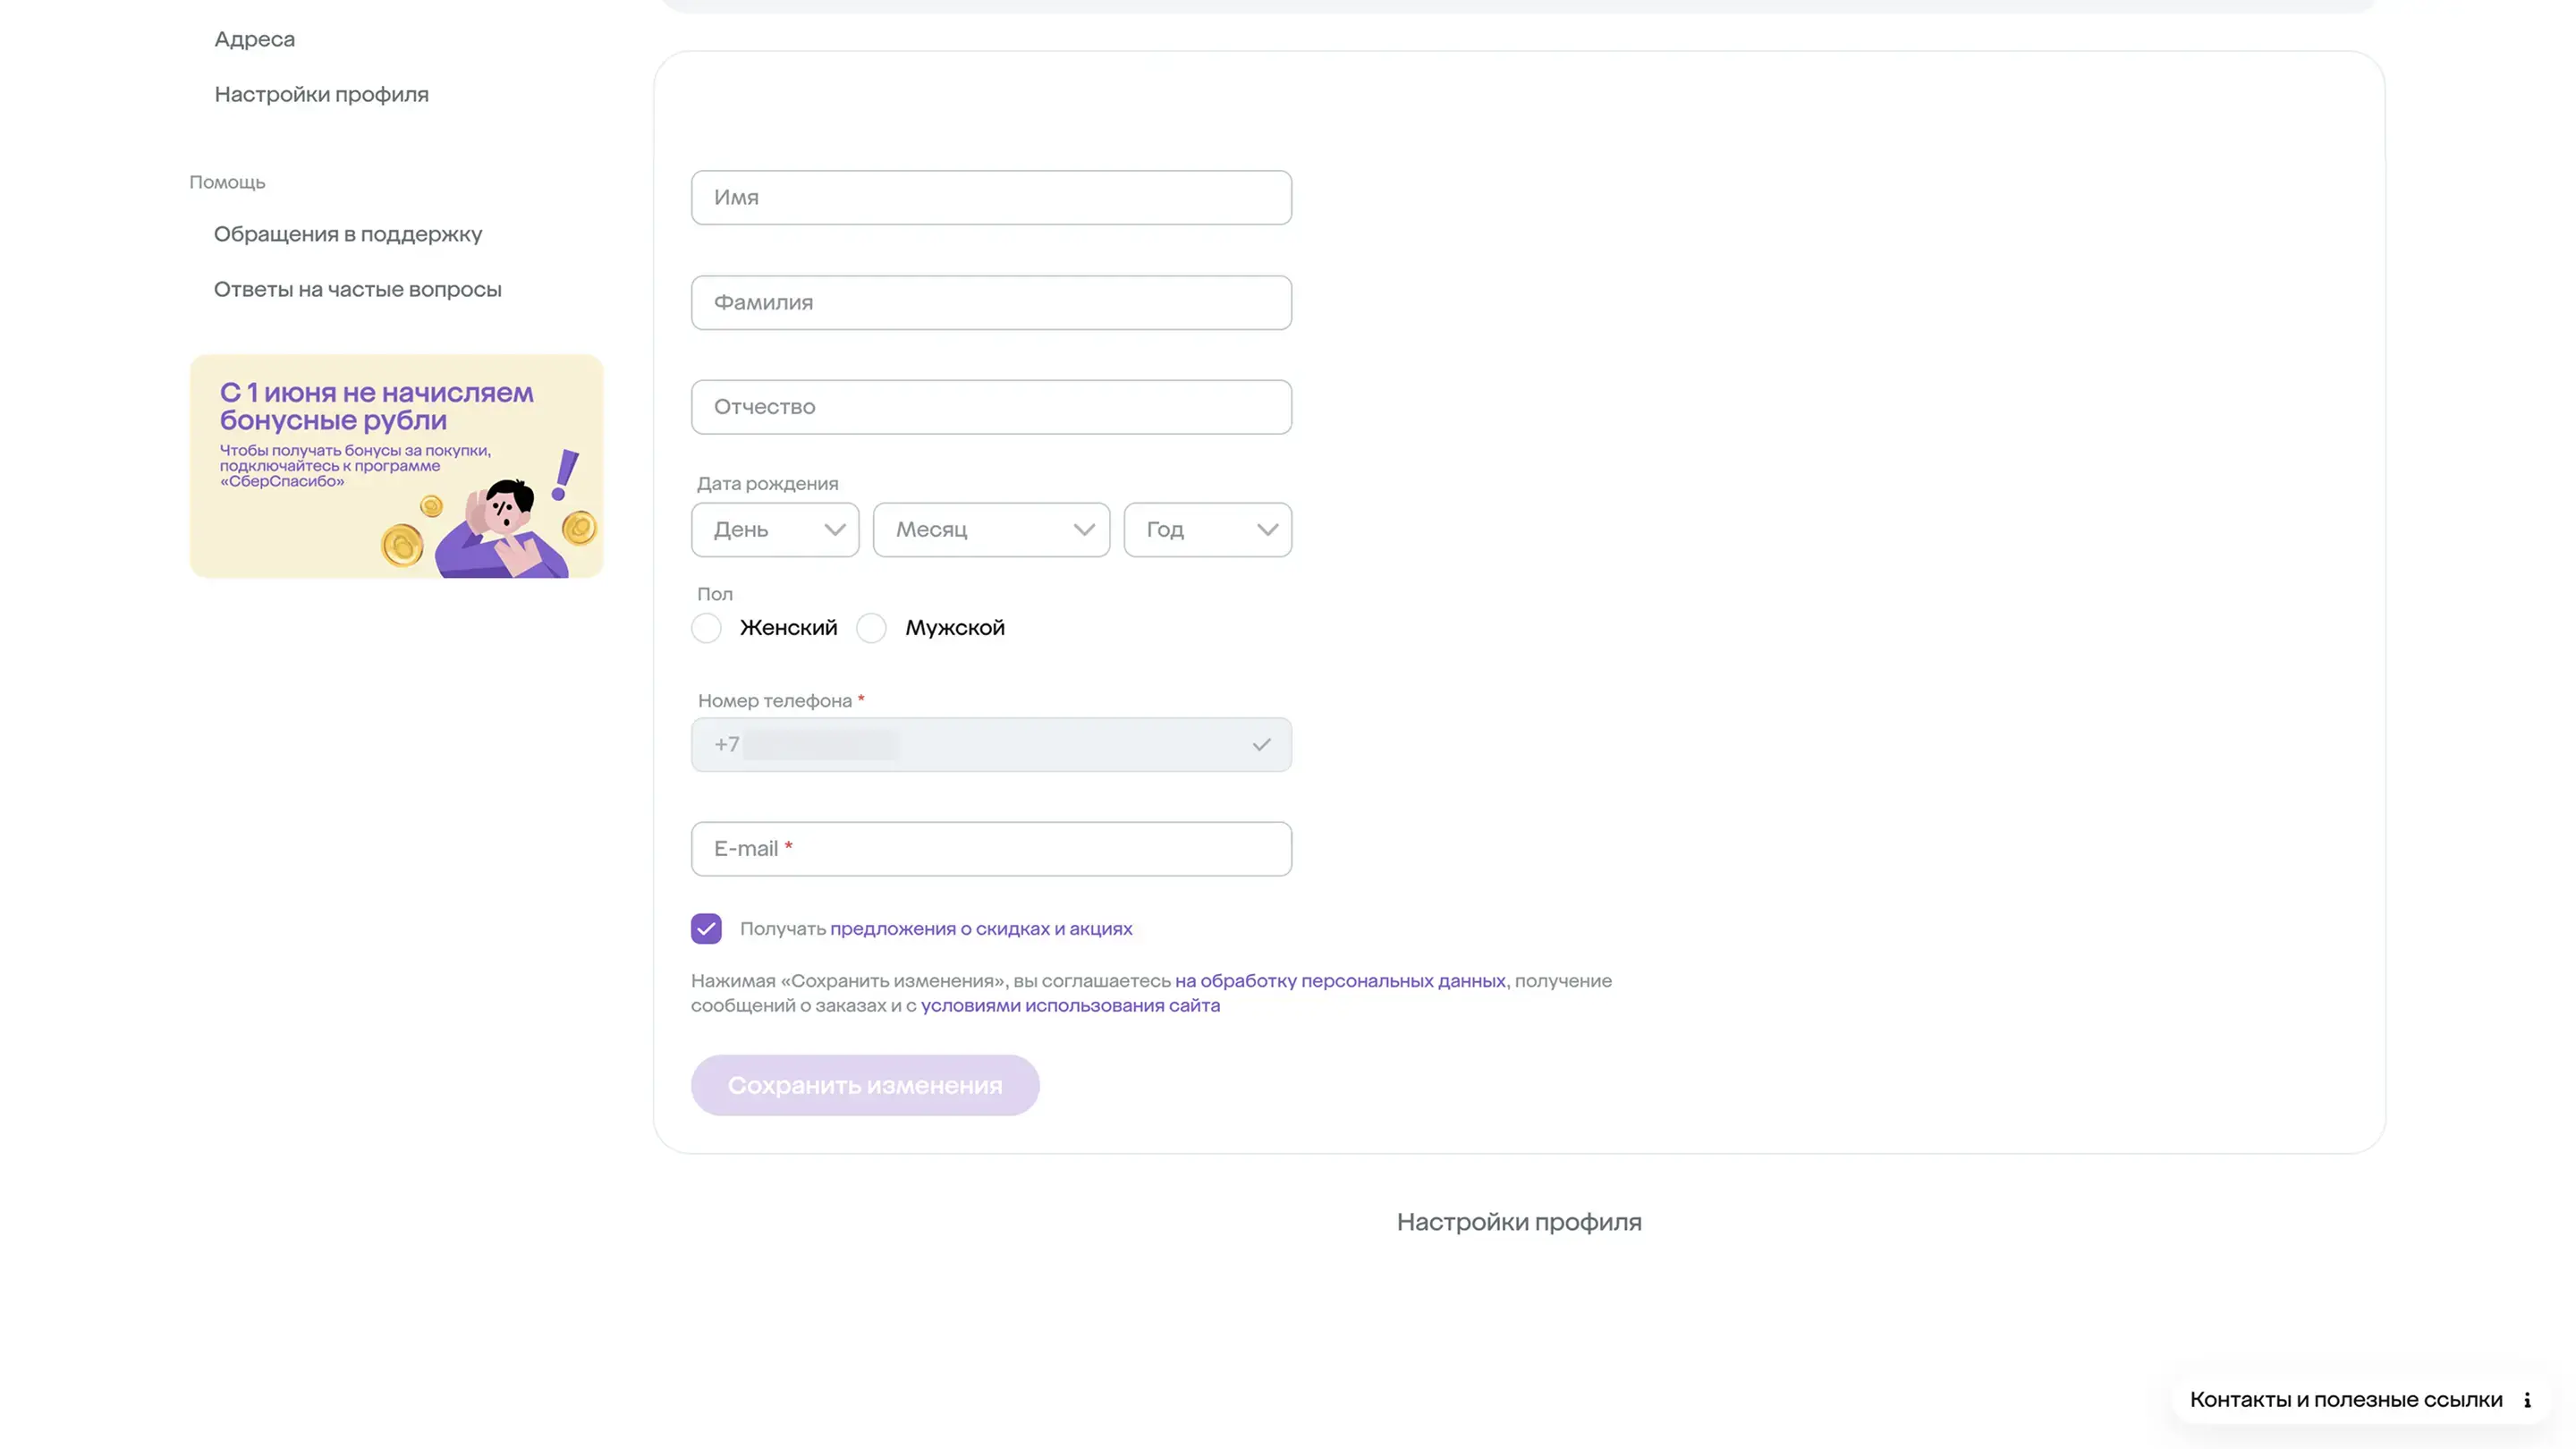Screen dimensions: 2576x1449
Task: Open the День birth day dropdown
Action: [x=775, y=530]
